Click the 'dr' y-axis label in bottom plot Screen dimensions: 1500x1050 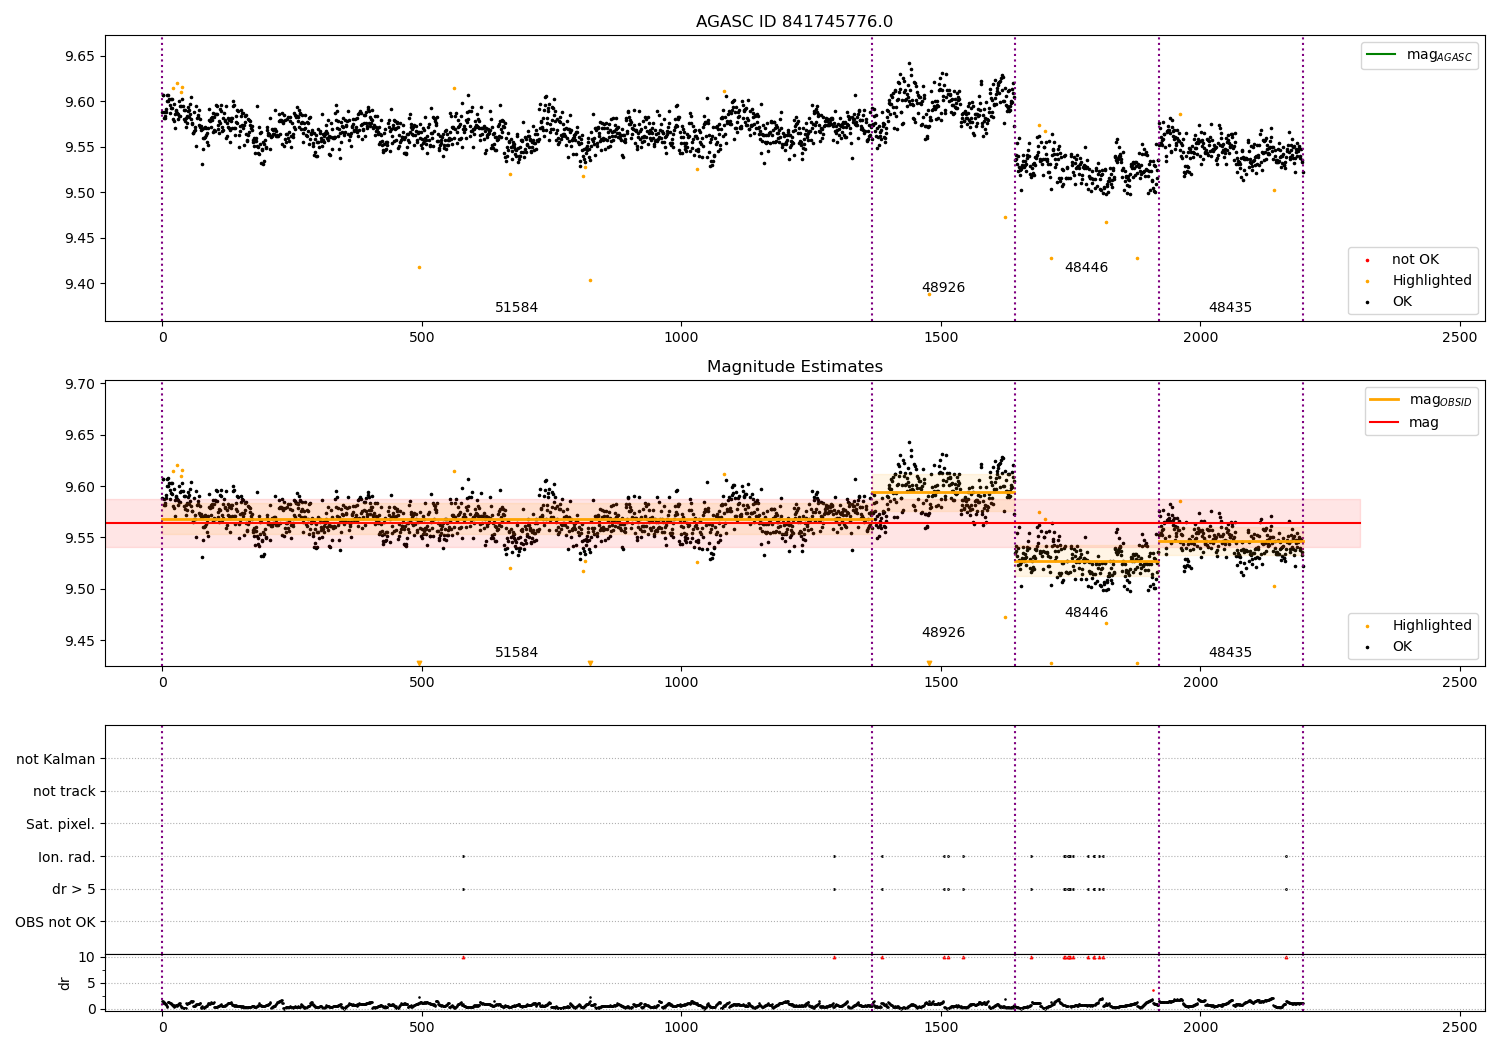[65, 983]
